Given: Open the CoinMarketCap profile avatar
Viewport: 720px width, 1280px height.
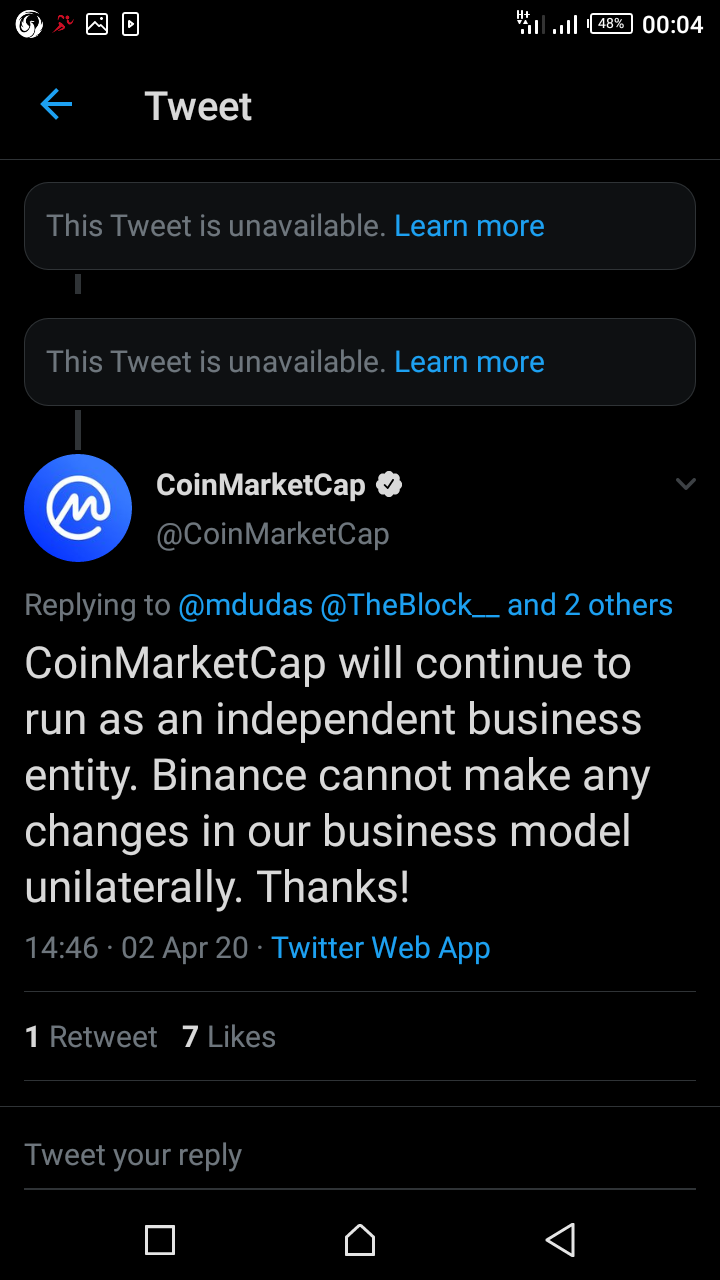Looking at the screenshot, I should click(78, 508).
